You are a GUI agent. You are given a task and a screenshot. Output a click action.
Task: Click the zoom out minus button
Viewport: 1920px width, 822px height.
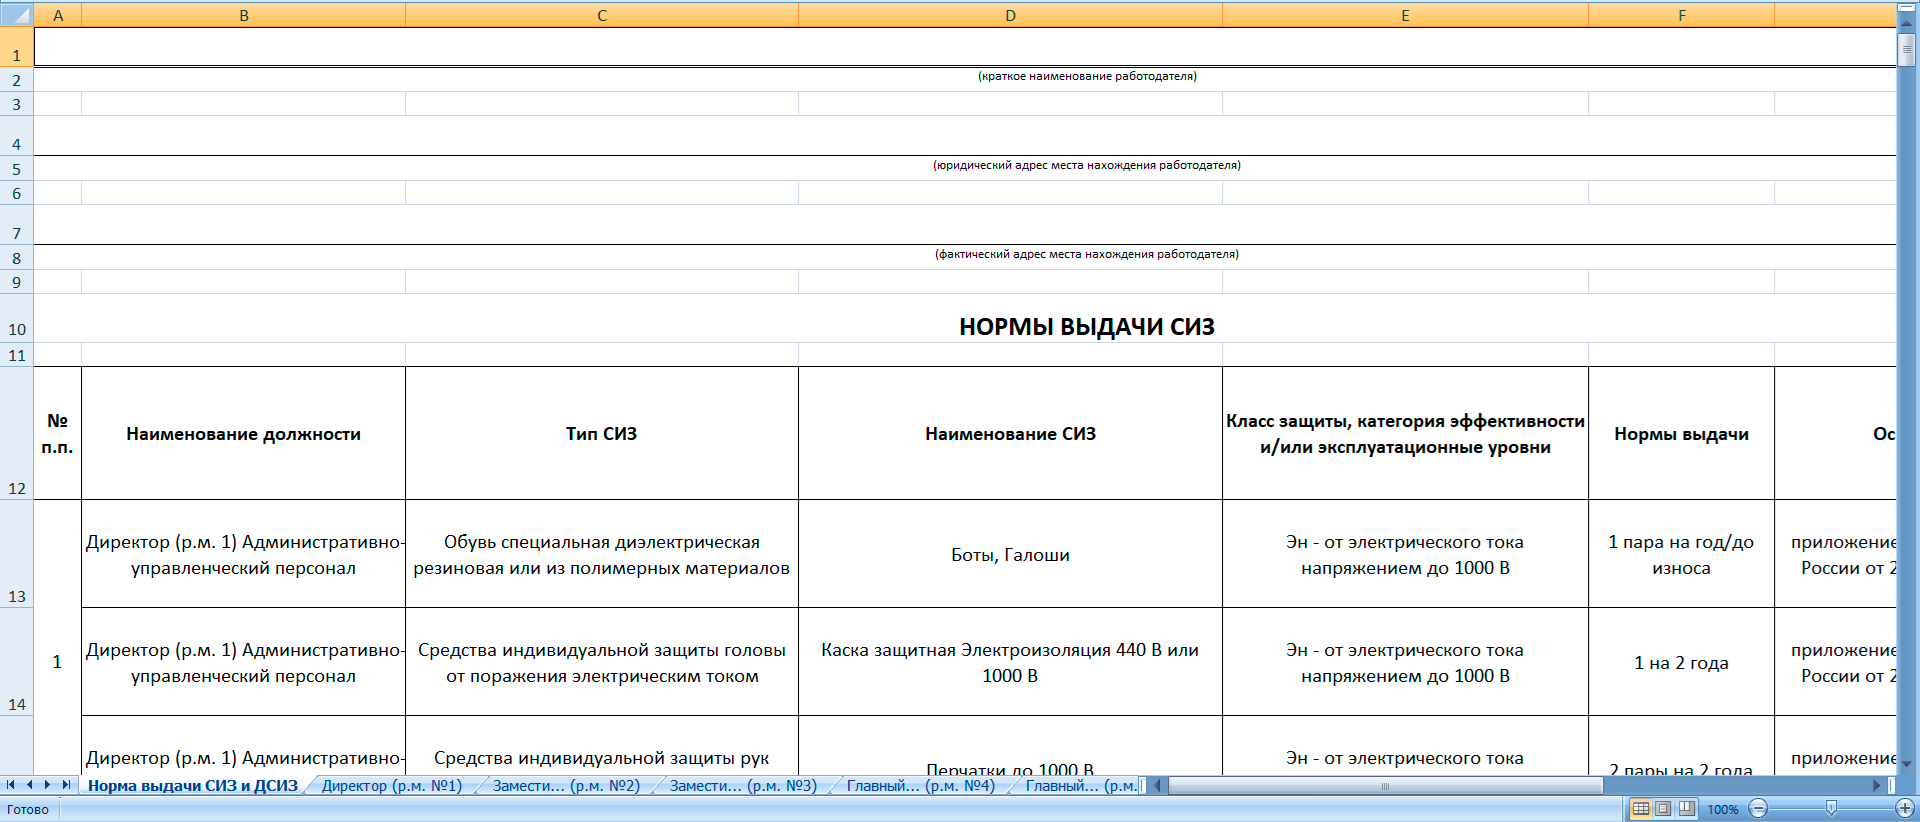[1758, 808]
